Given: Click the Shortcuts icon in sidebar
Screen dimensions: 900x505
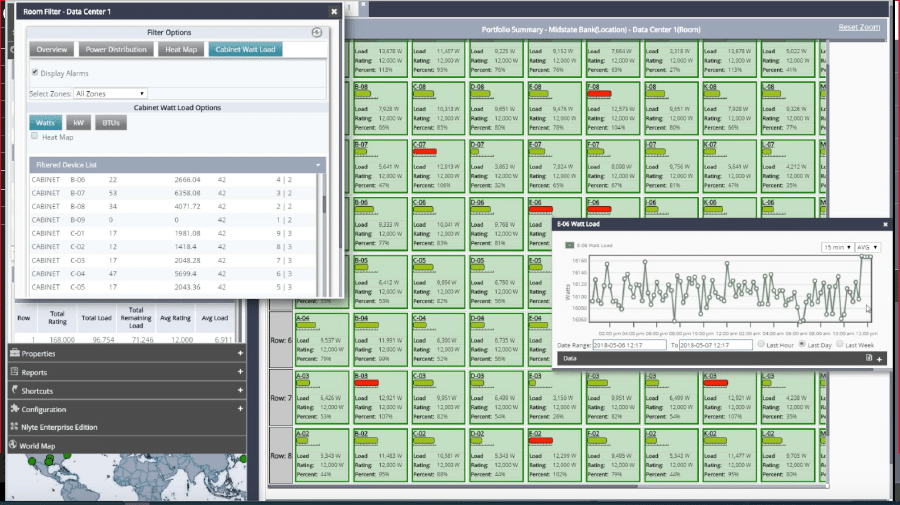Looking at the screenshot, I should tap(15, 390).
